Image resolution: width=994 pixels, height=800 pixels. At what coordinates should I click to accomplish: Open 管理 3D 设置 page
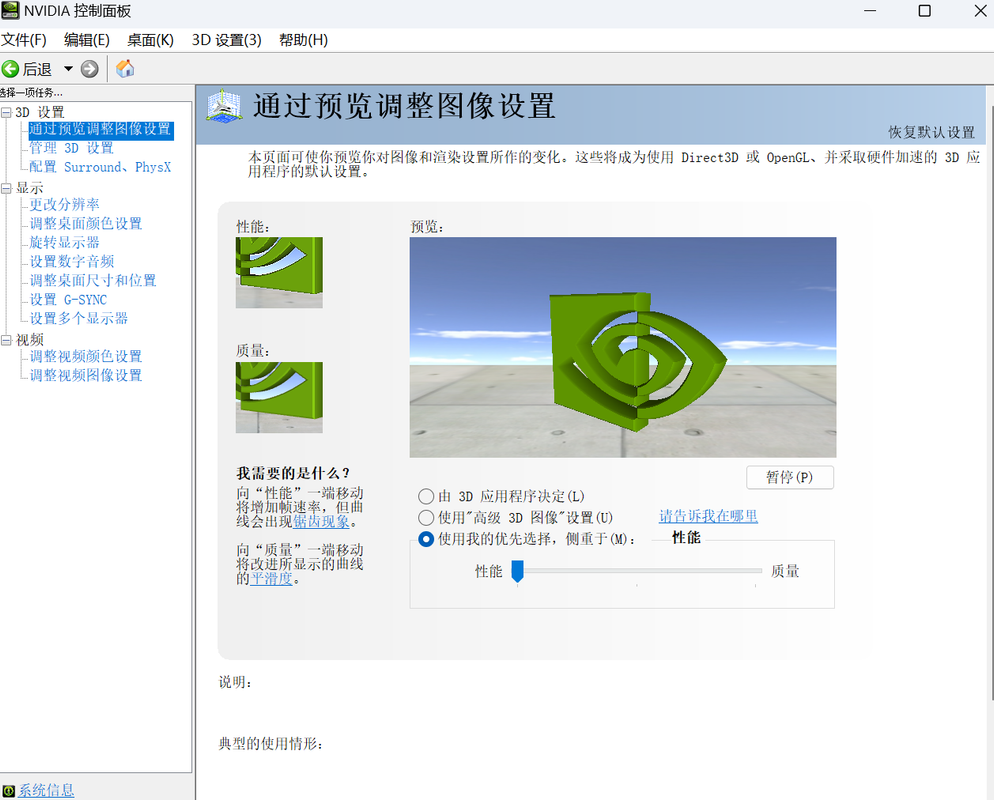coord(71,148)
